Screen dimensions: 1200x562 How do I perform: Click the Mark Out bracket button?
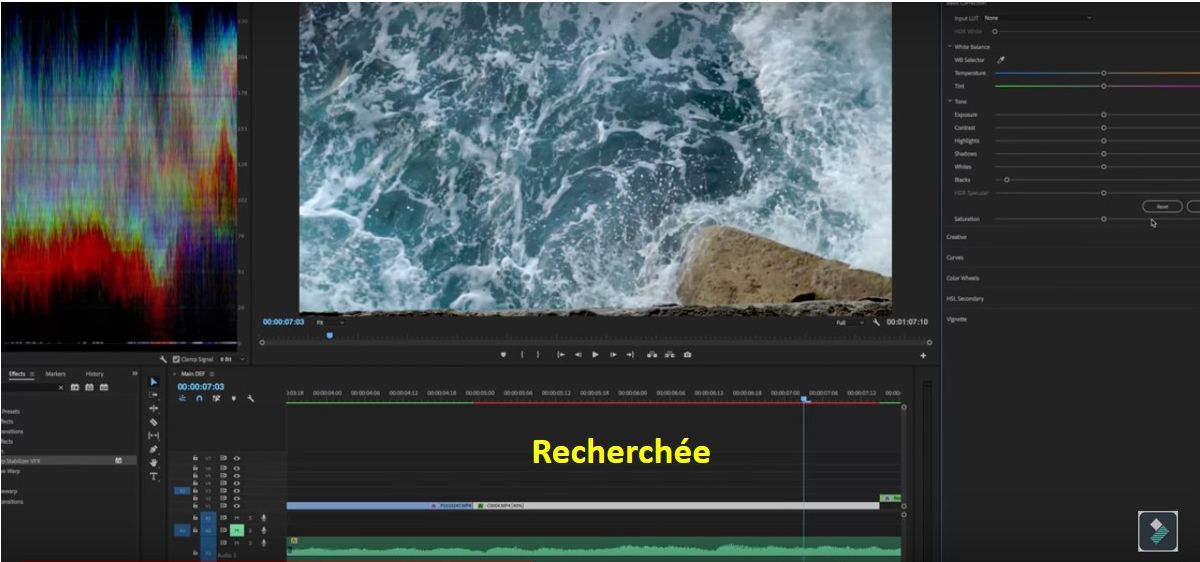(538, 355)
